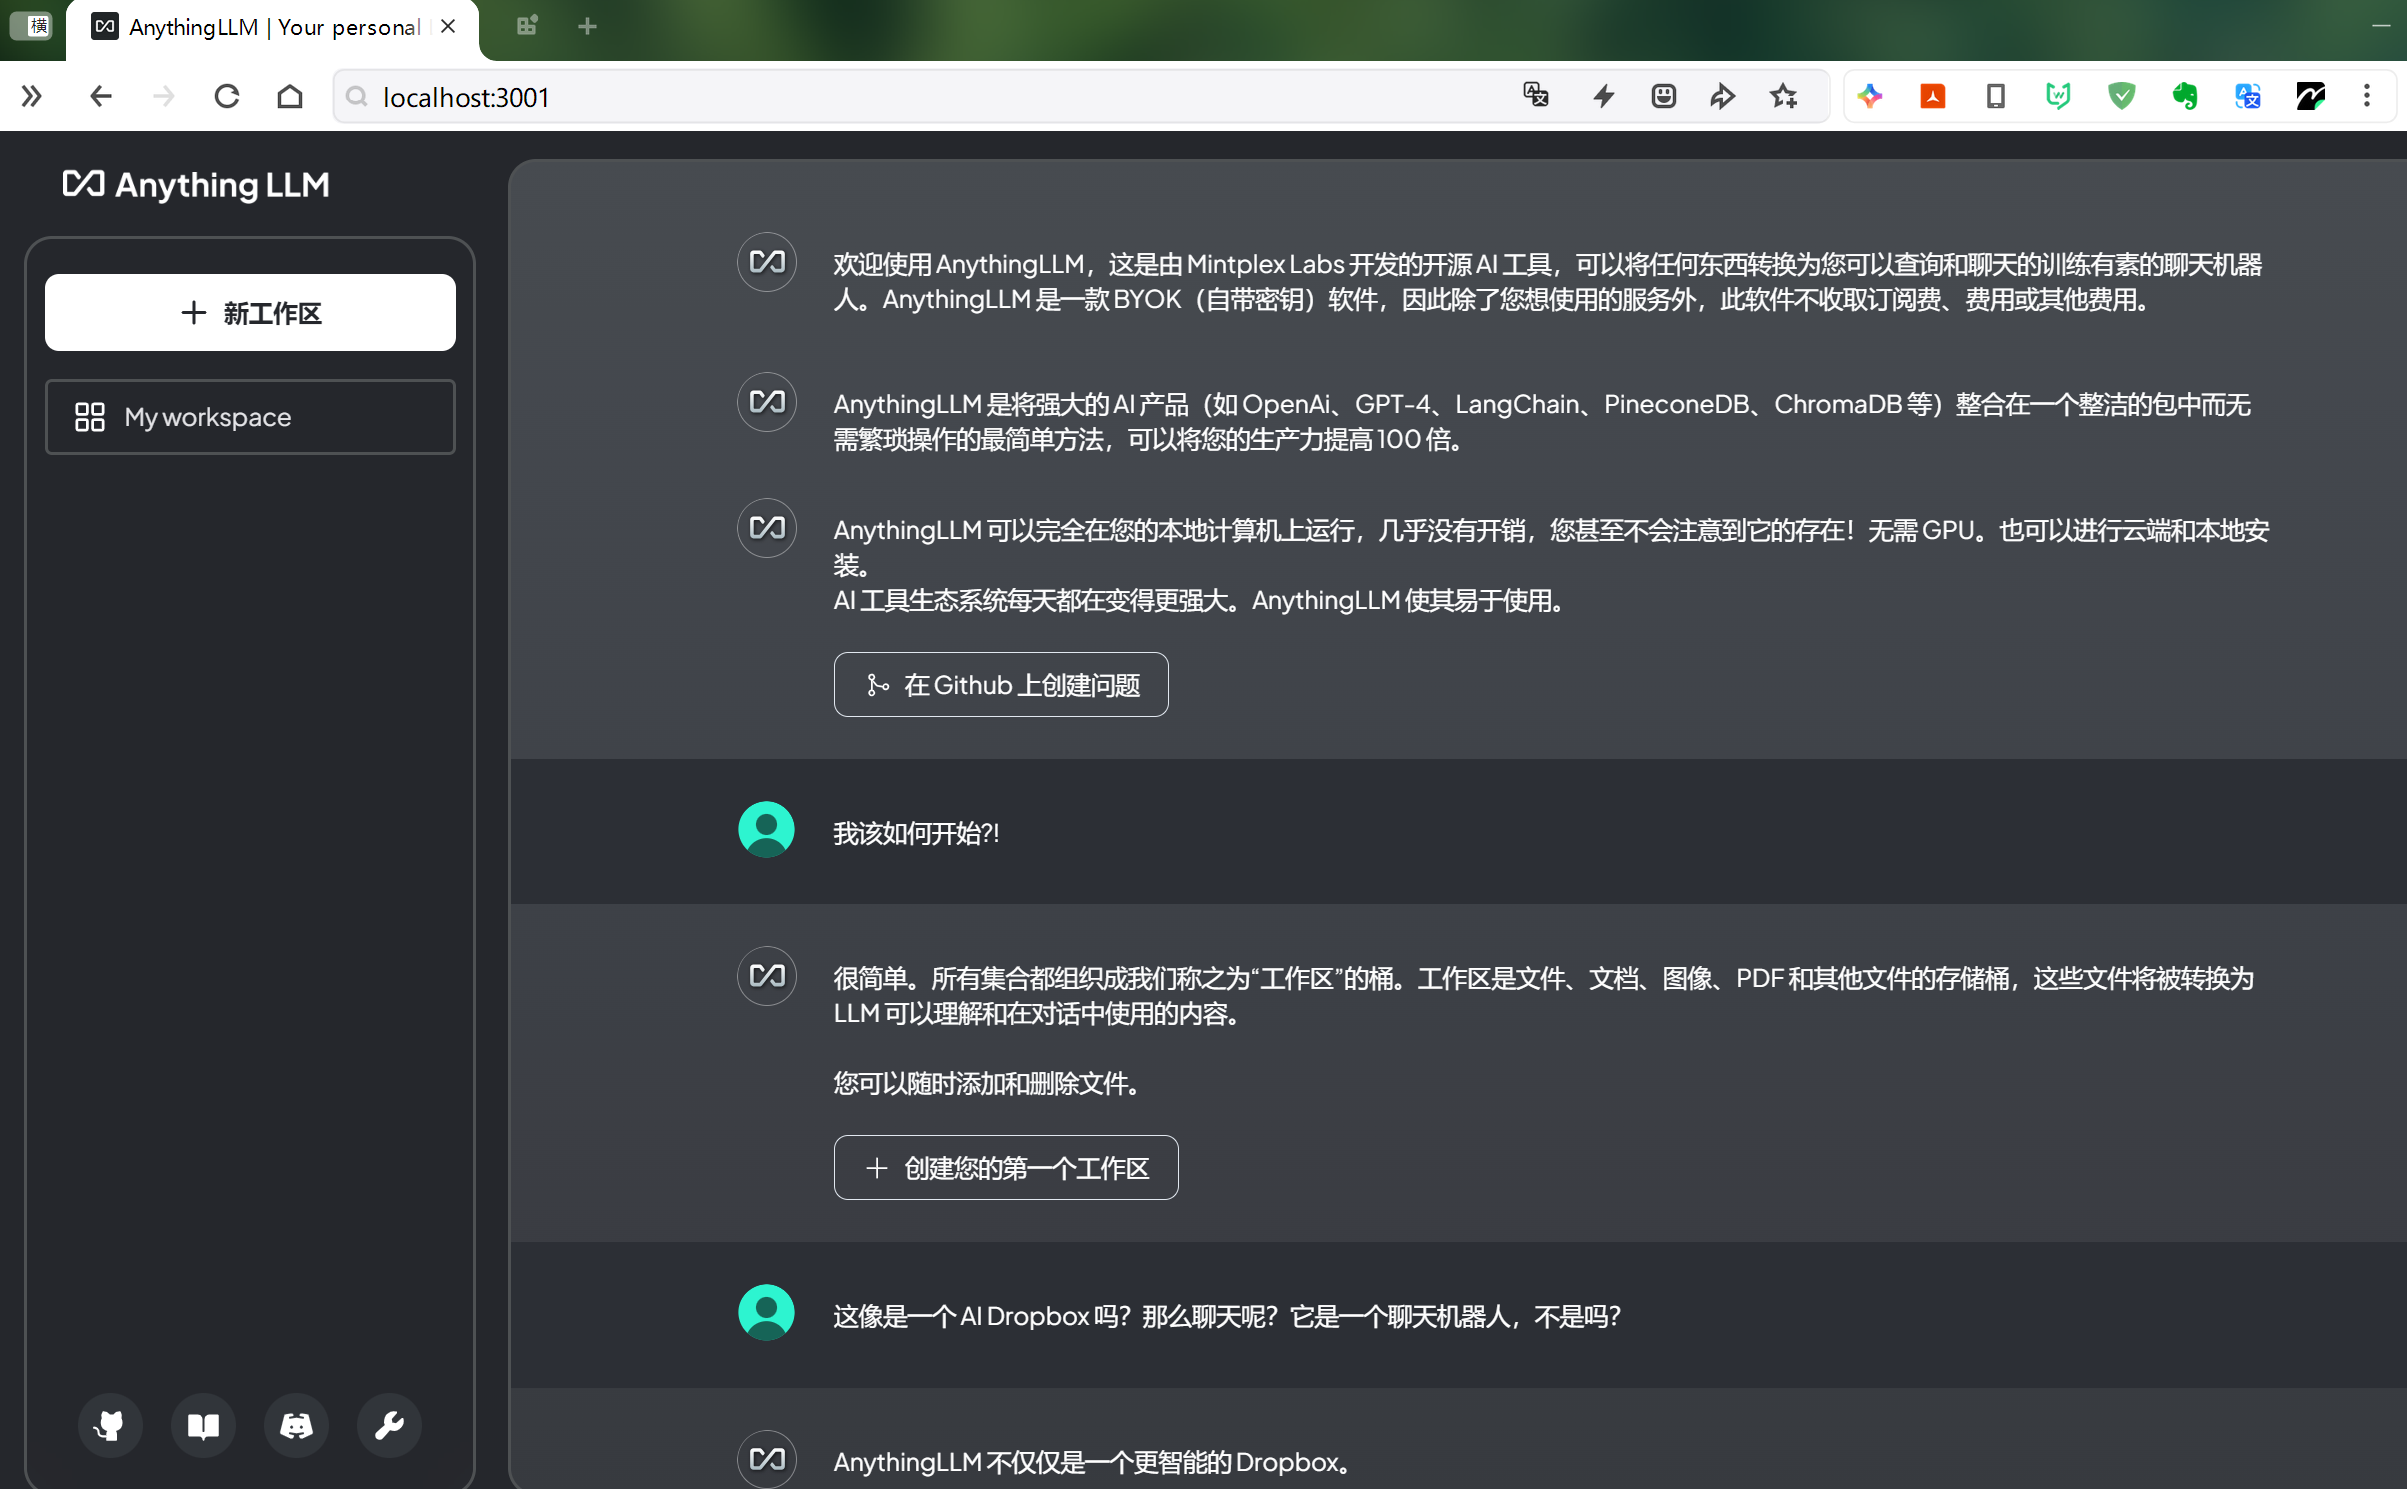
Task: Open the browser three-dot menu
Action: (2367, 96)
